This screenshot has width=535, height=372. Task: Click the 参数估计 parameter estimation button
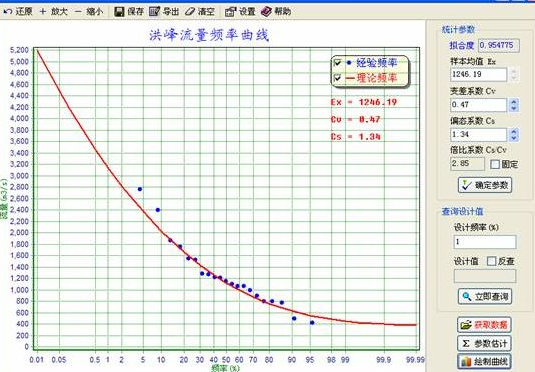click(x=484, y=343)
